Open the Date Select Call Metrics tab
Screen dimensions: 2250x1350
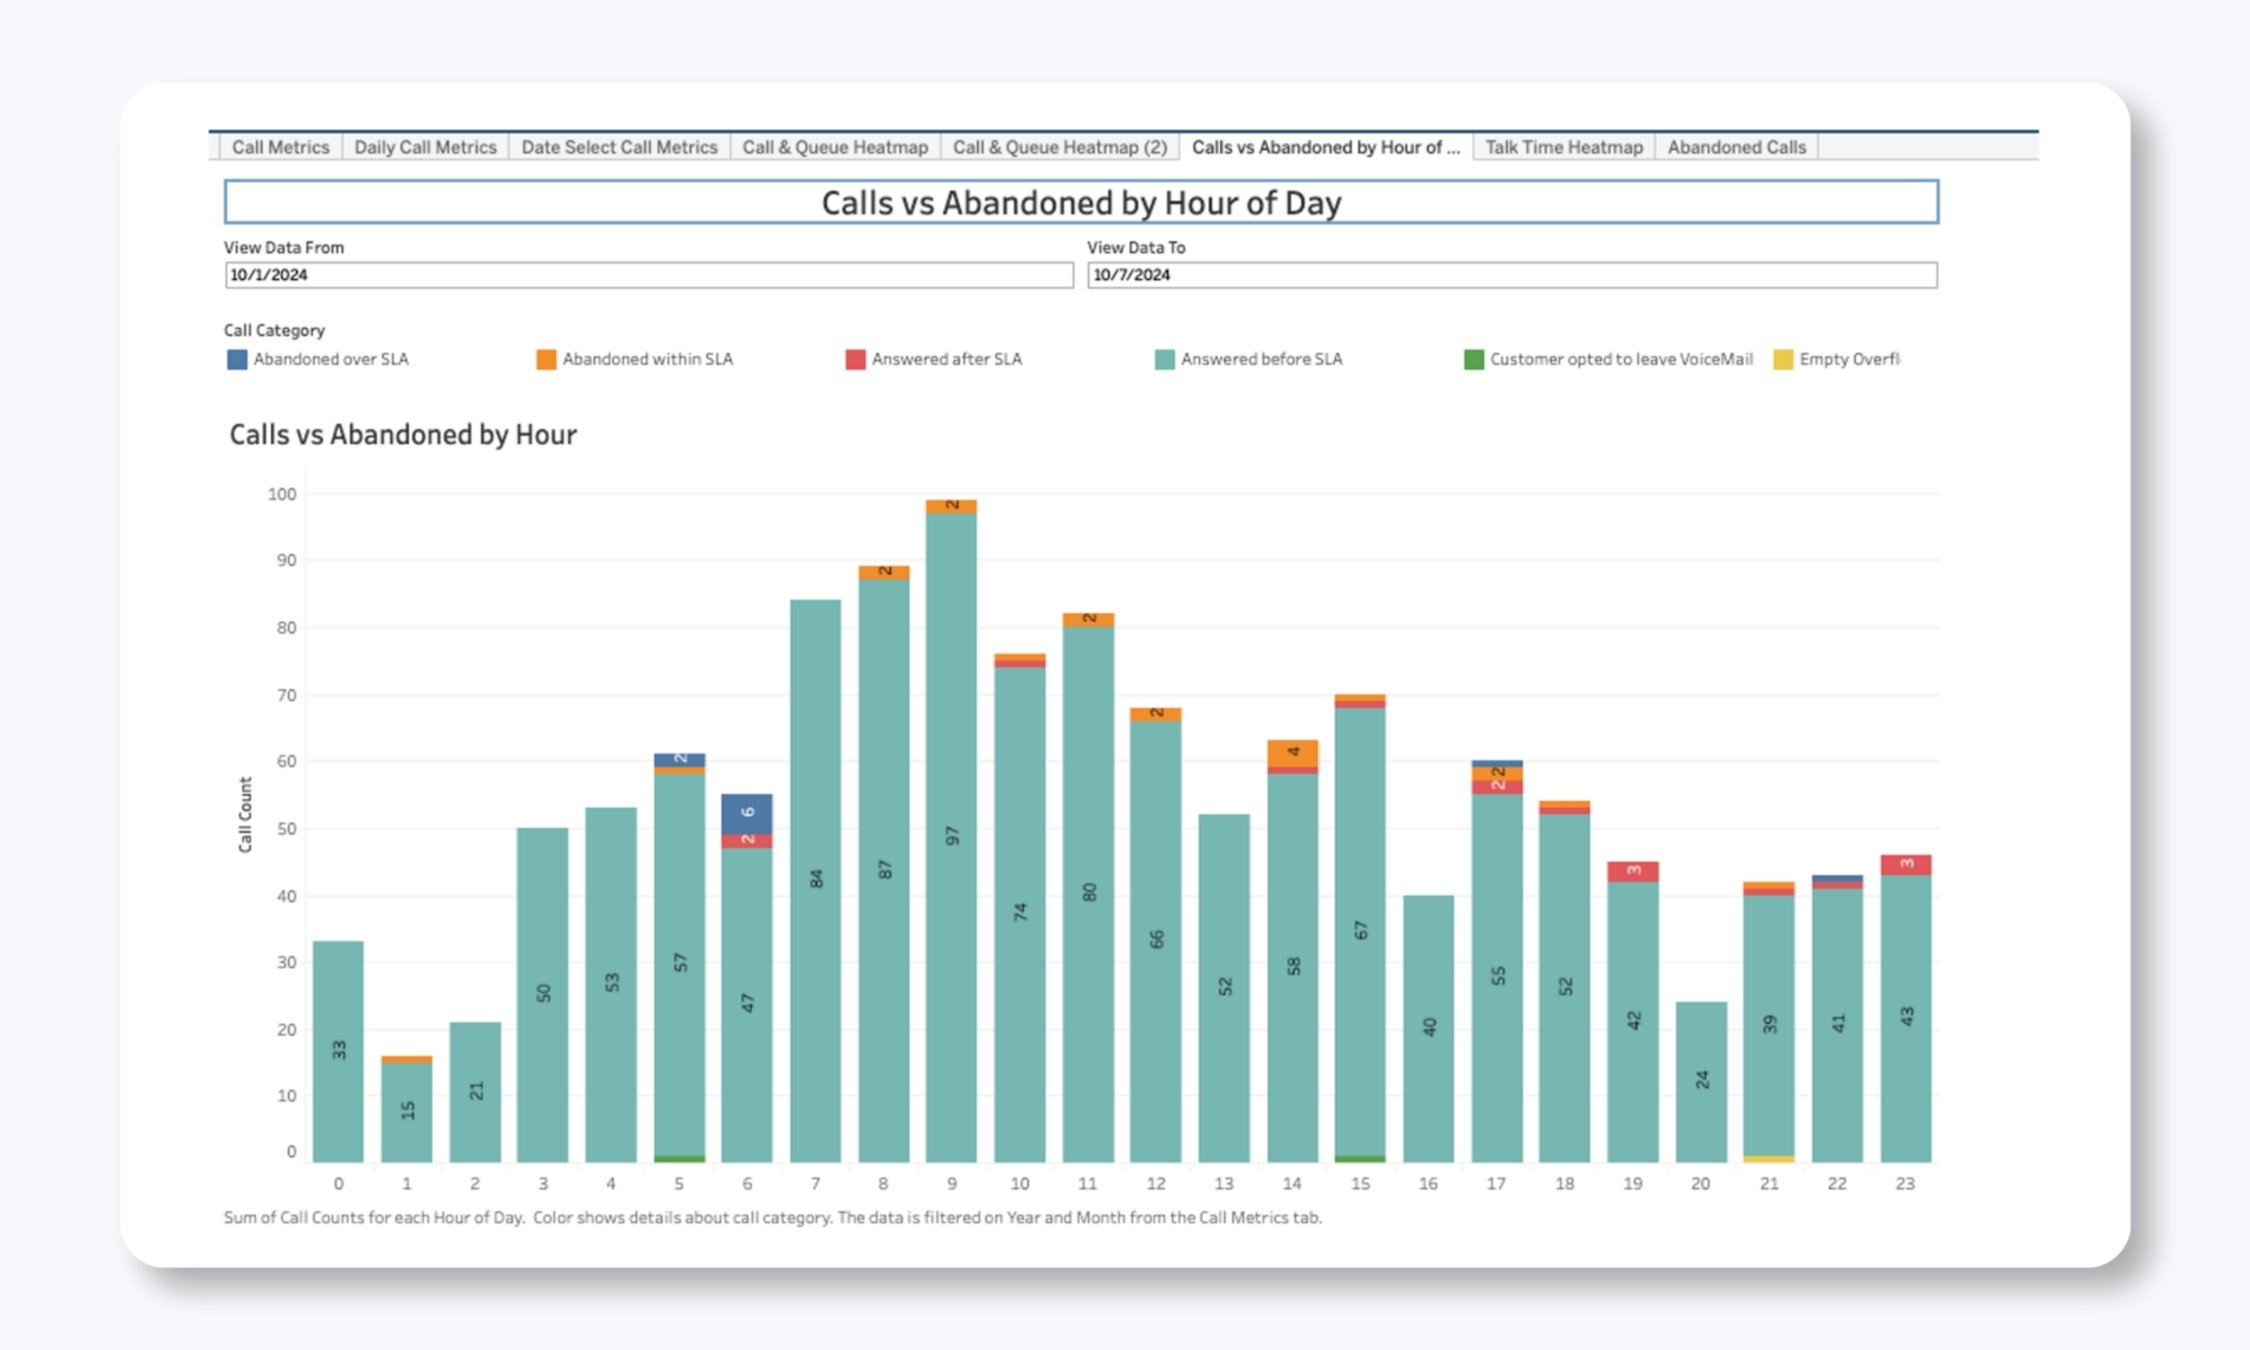pyautogui.click(x=619, y=147)
